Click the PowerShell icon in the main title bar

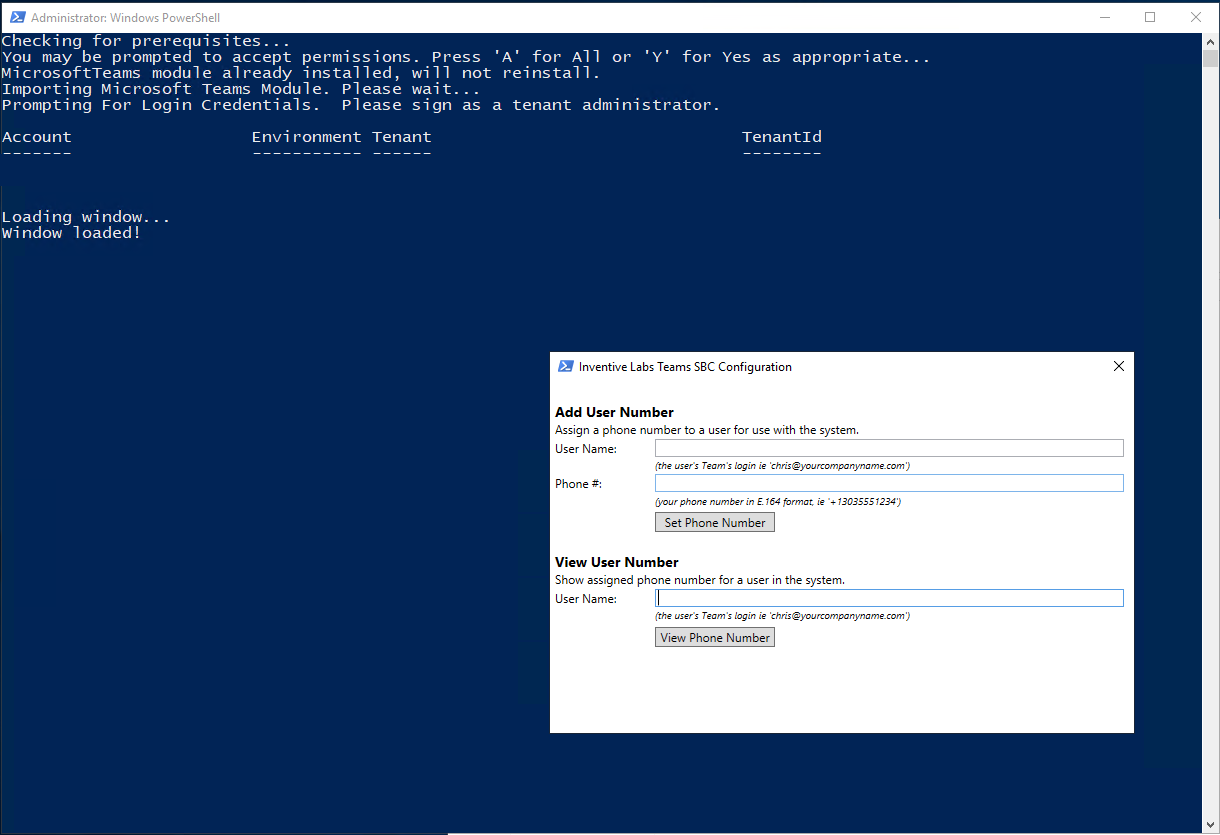[x=18, y=17]
